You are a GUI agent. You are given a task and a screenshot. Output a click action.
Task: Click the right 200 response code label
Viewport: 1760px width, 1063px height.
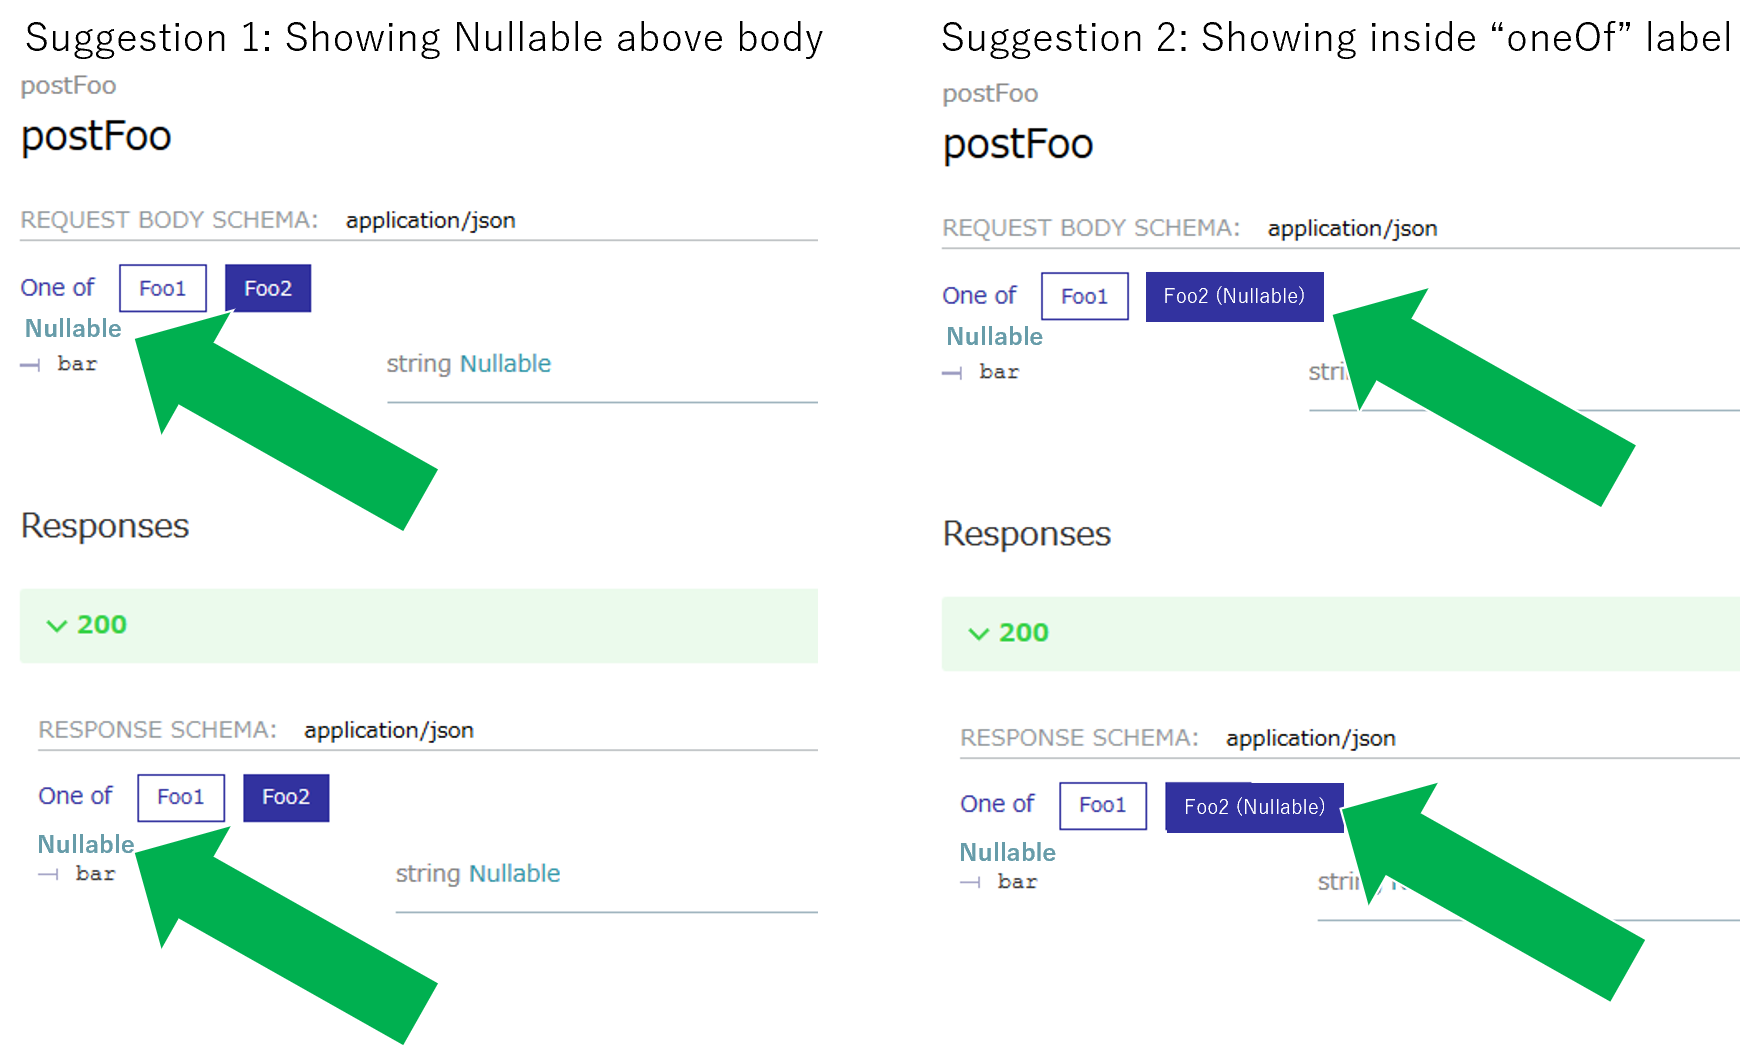point(1024,633)
